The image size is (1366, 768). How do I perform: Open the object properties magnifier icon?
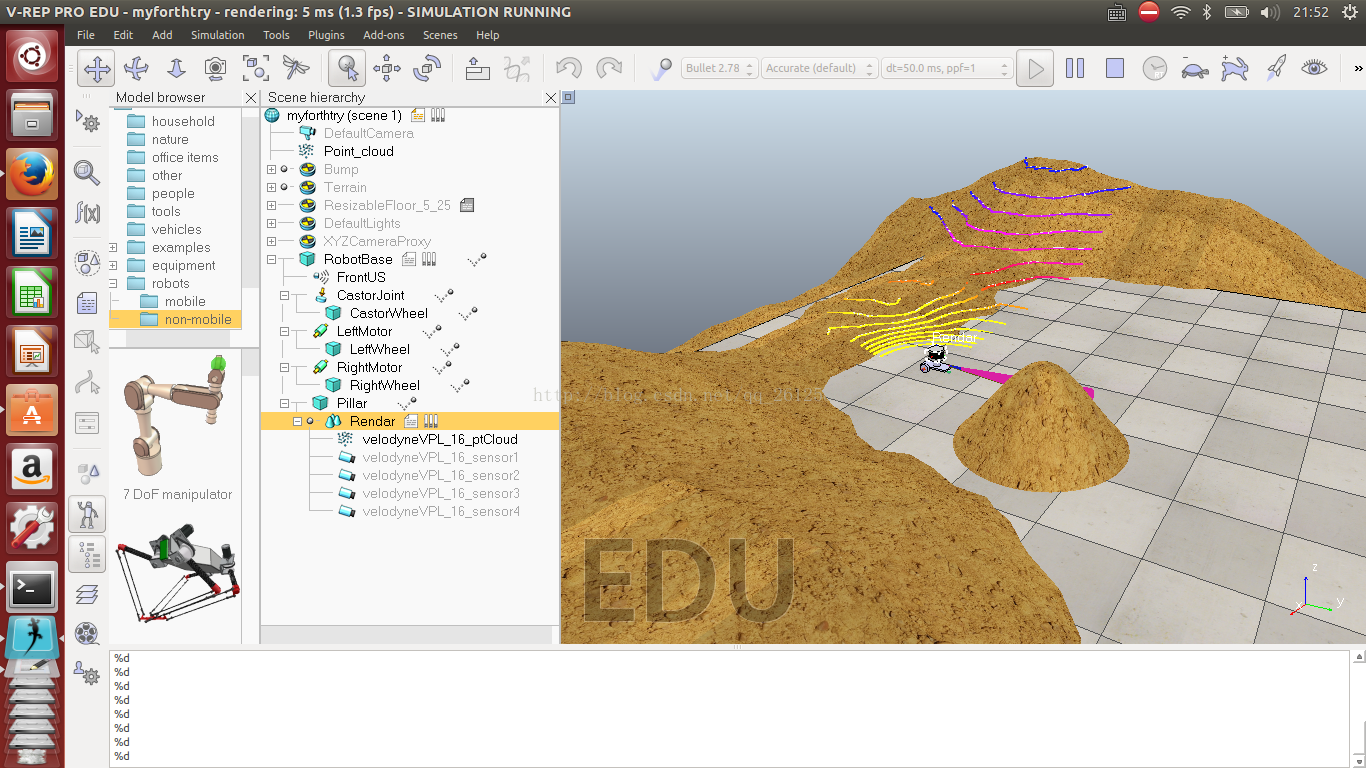88,173
